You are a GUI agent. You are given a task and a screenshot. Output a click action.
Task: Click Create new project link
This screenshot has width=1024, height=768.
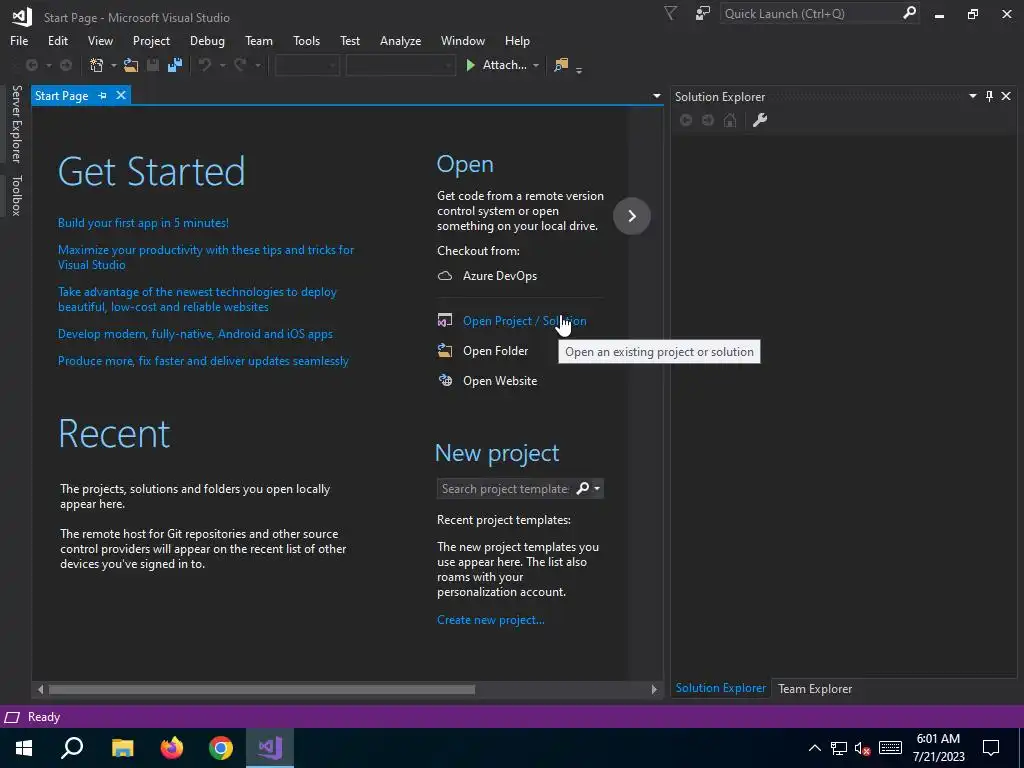490,620
